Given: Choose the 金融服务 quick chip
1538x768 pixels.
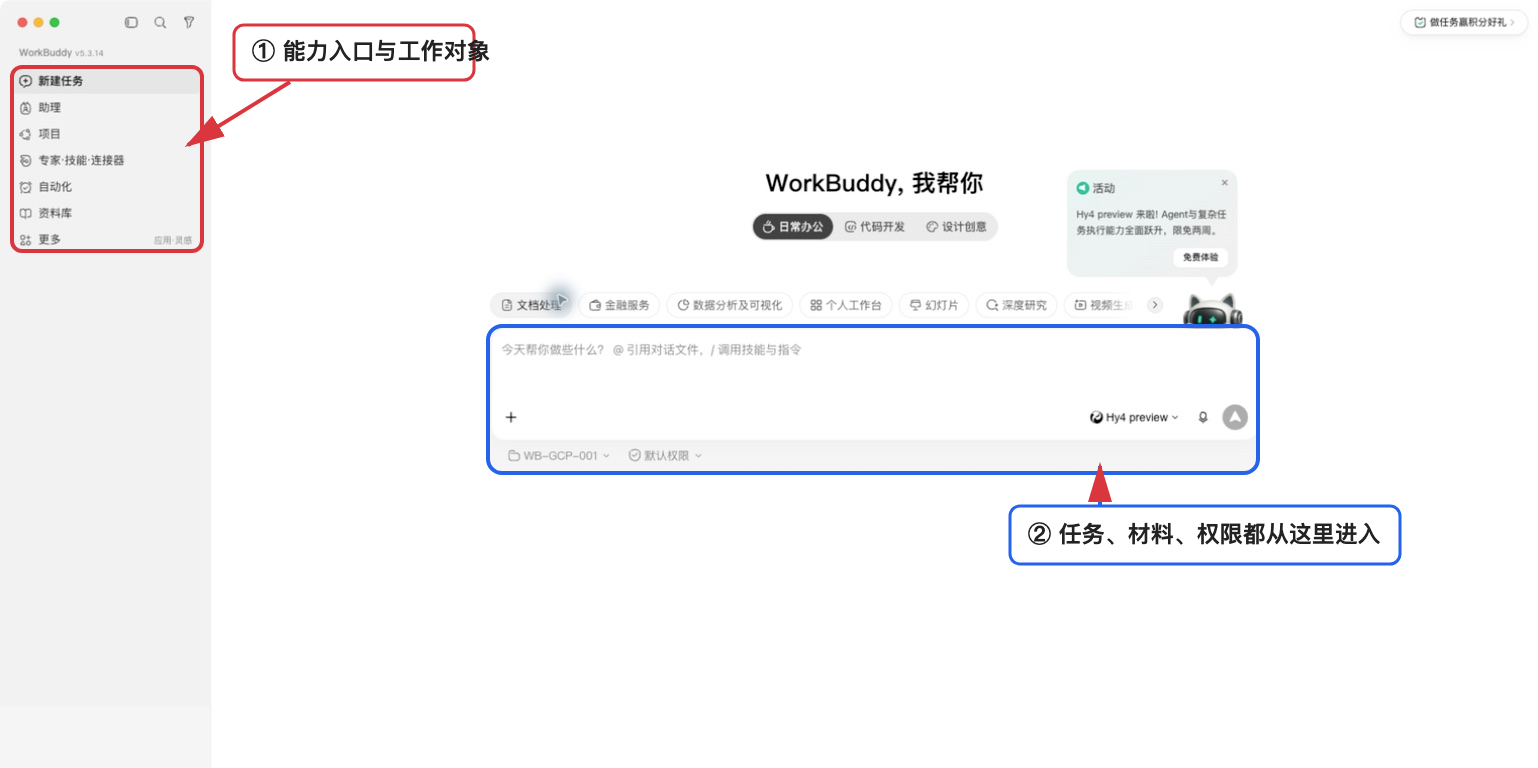Looking at the screenshot, I should pos(619,305).
